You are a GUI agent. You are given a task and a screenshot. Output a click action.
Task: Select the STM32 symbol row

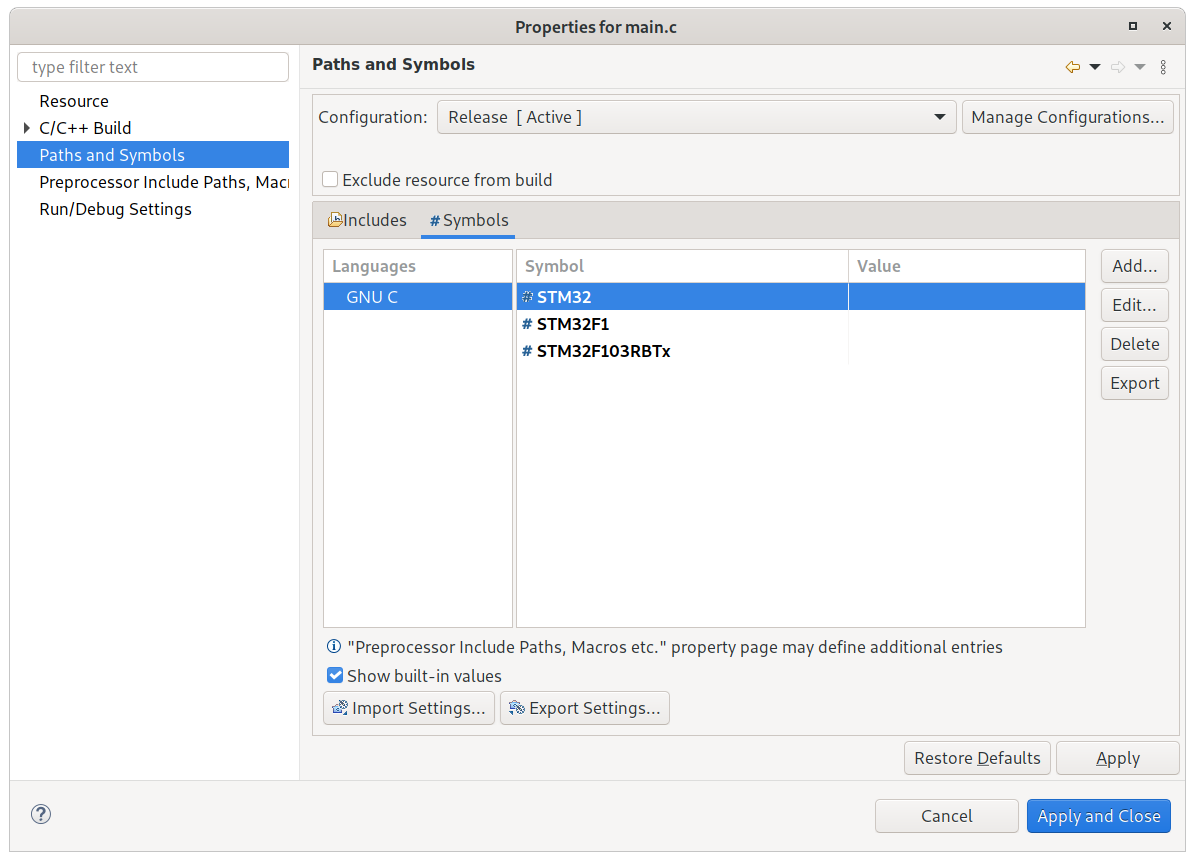pos(801,297)
